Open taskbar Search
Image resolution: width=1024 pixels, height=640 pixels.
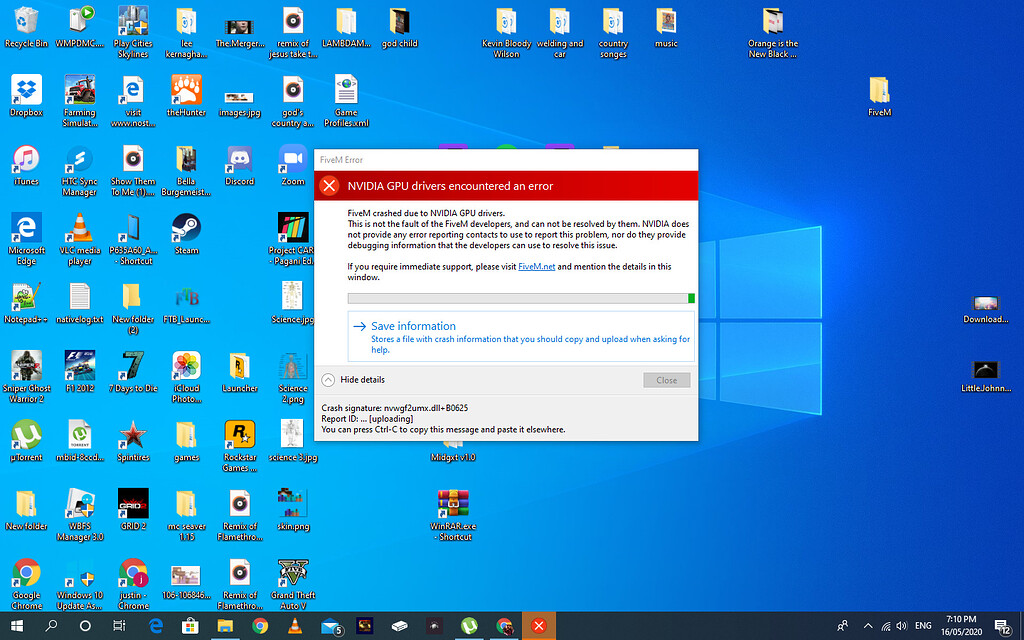[51, 626]
